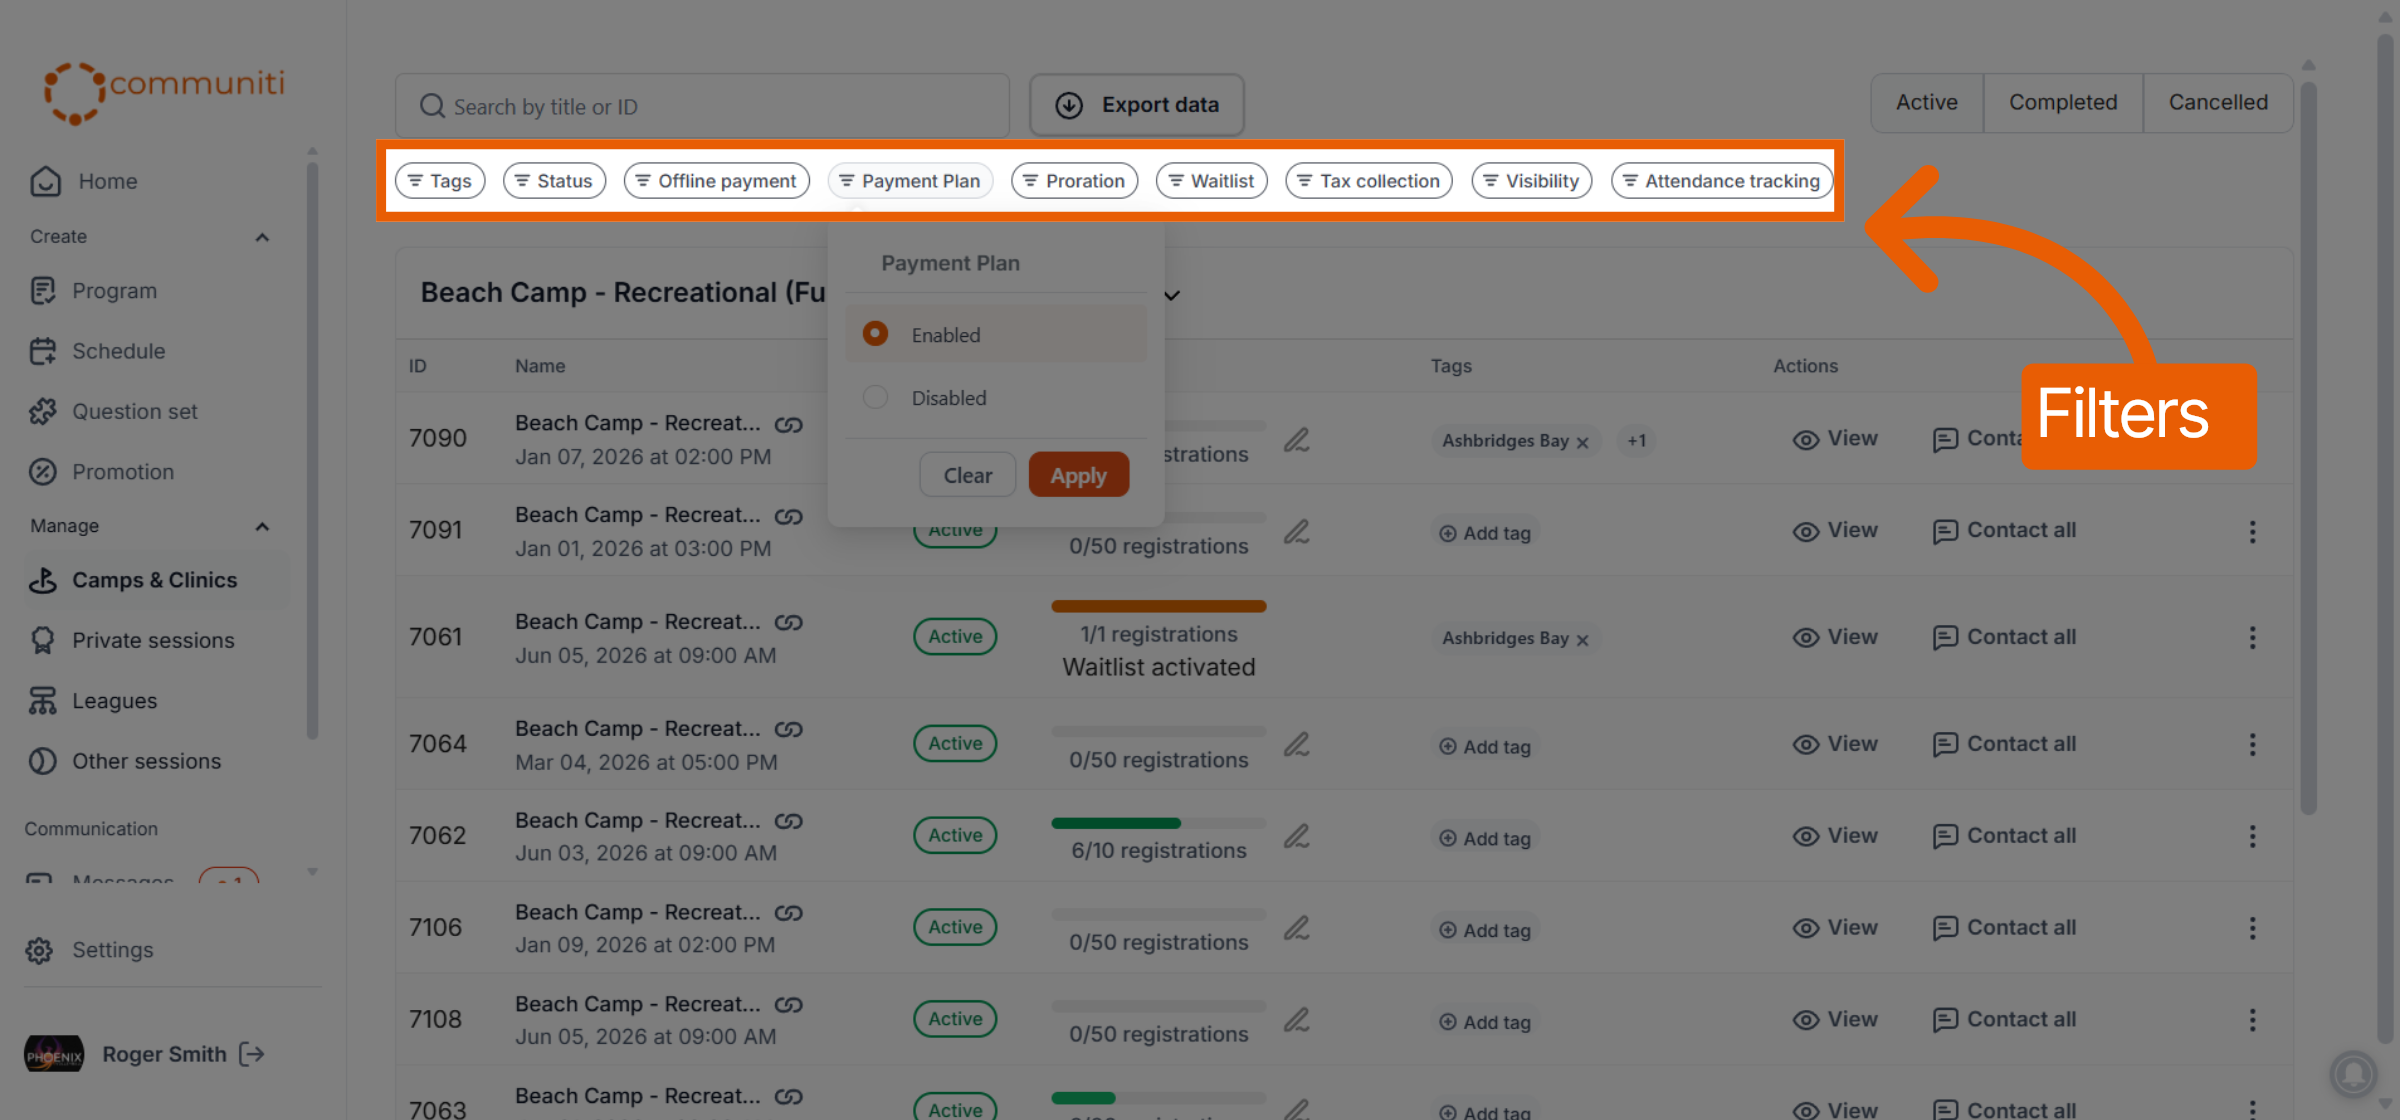Open the Proration filter
This screenshot has width=2400, height=1120.
pos(1074,181)
